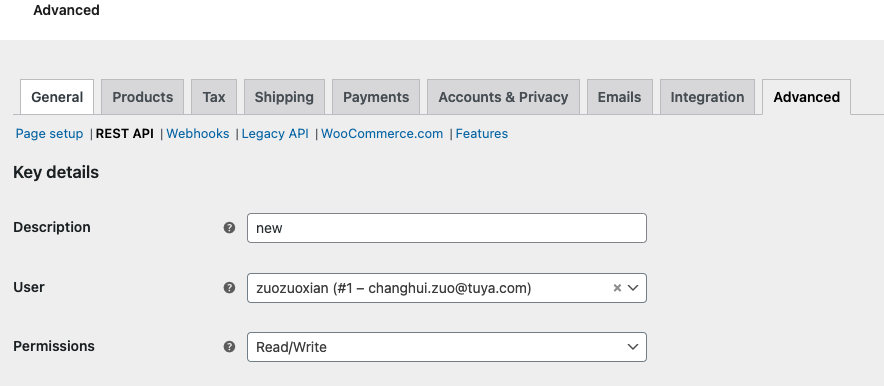This screenshot has height=386, width=884.
Task: Click the User field help icon
Action: click(229, 287)
